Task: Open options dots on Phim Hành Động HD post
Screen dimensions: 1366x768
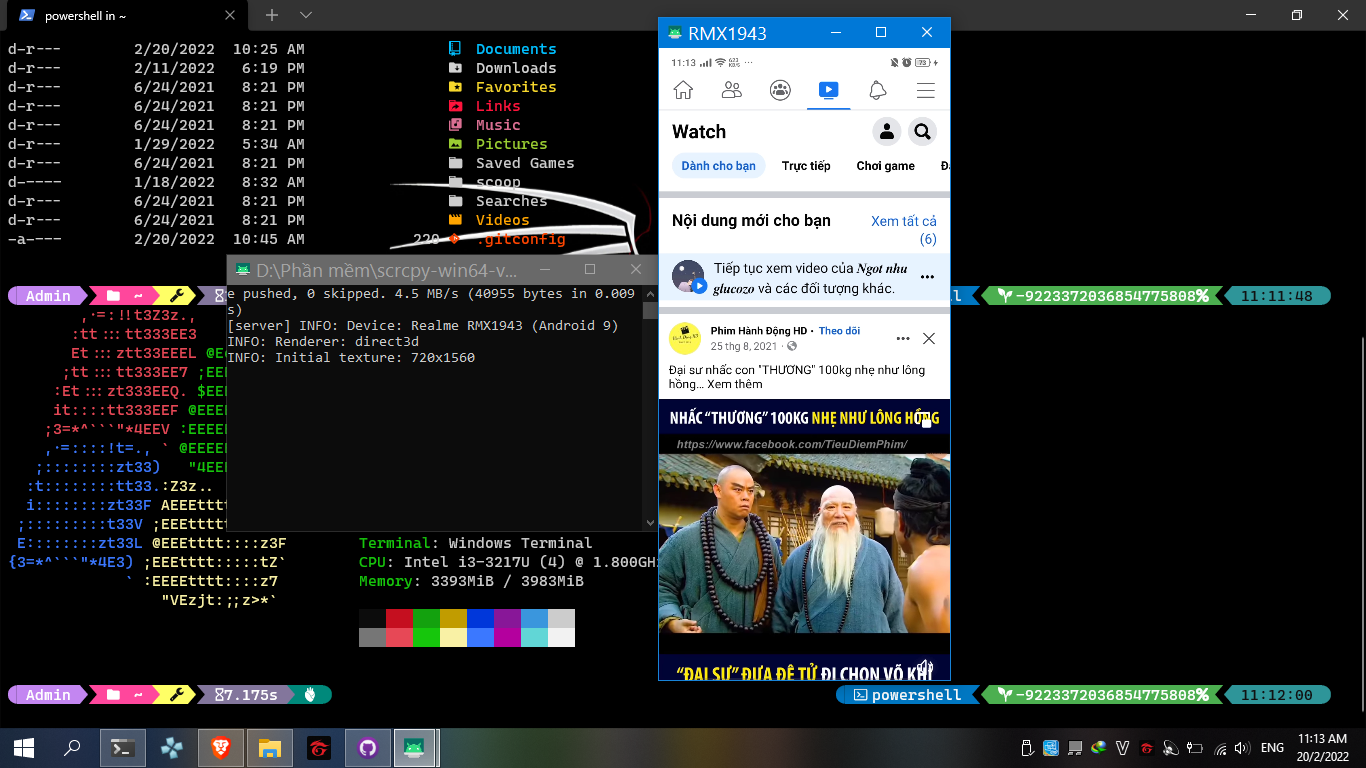Action: pos(903,339)
